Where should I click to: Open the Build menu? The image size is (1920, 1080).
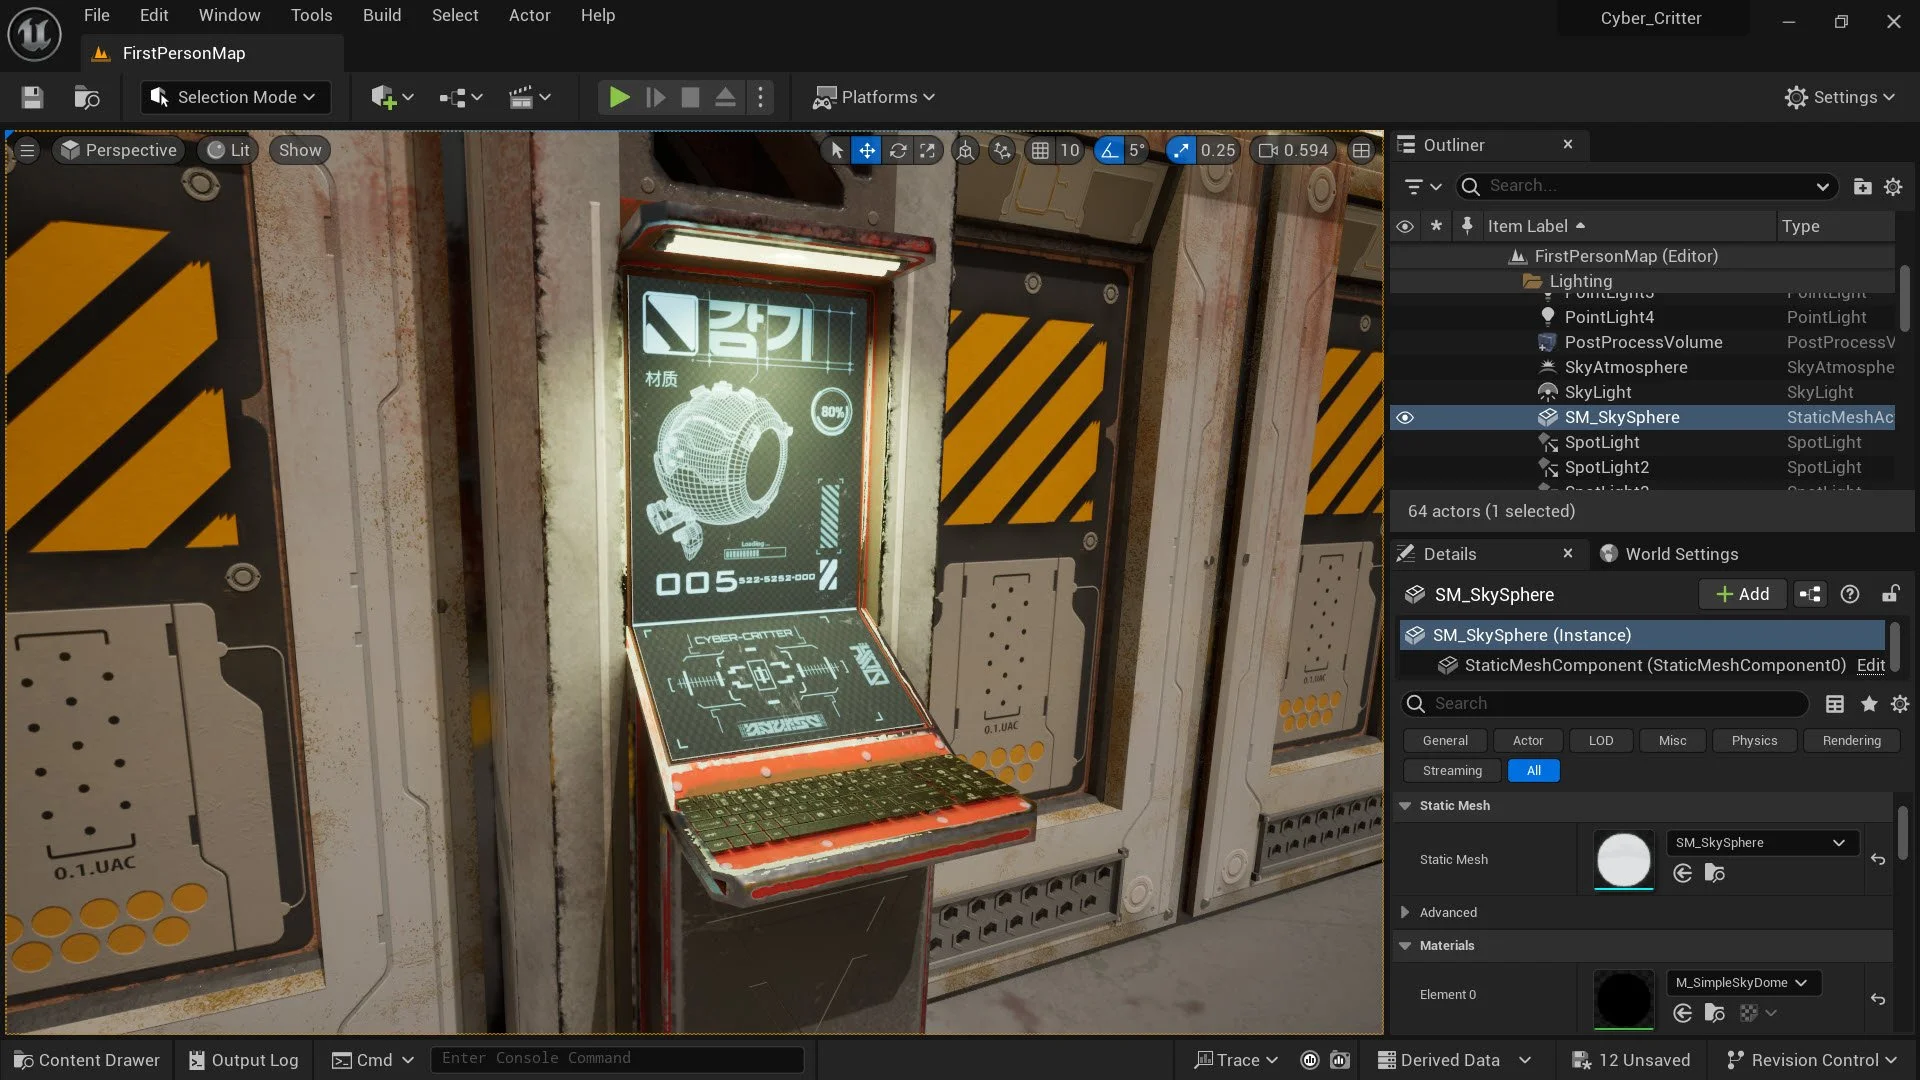point(382,15)
